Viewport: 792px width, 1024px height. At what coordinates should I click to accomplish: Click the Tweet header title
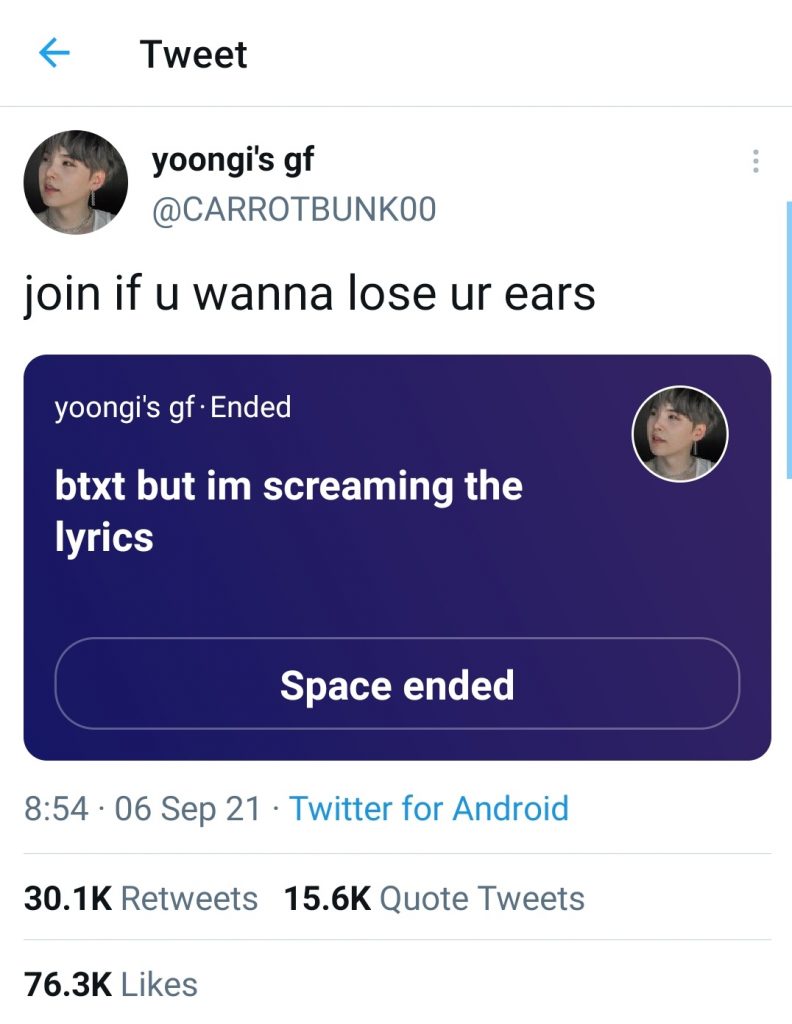coord(193,54)
